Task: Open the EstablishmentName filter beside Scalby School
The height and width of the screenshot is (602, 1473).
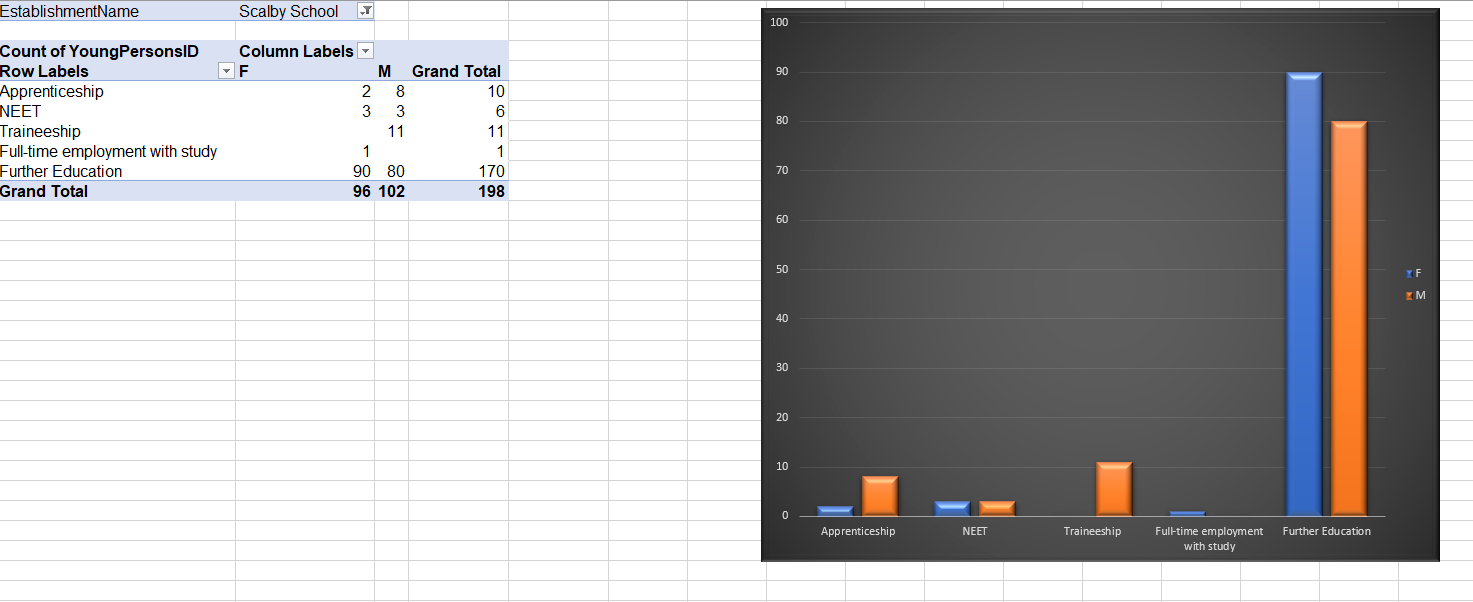Action: tap(365, 11)
